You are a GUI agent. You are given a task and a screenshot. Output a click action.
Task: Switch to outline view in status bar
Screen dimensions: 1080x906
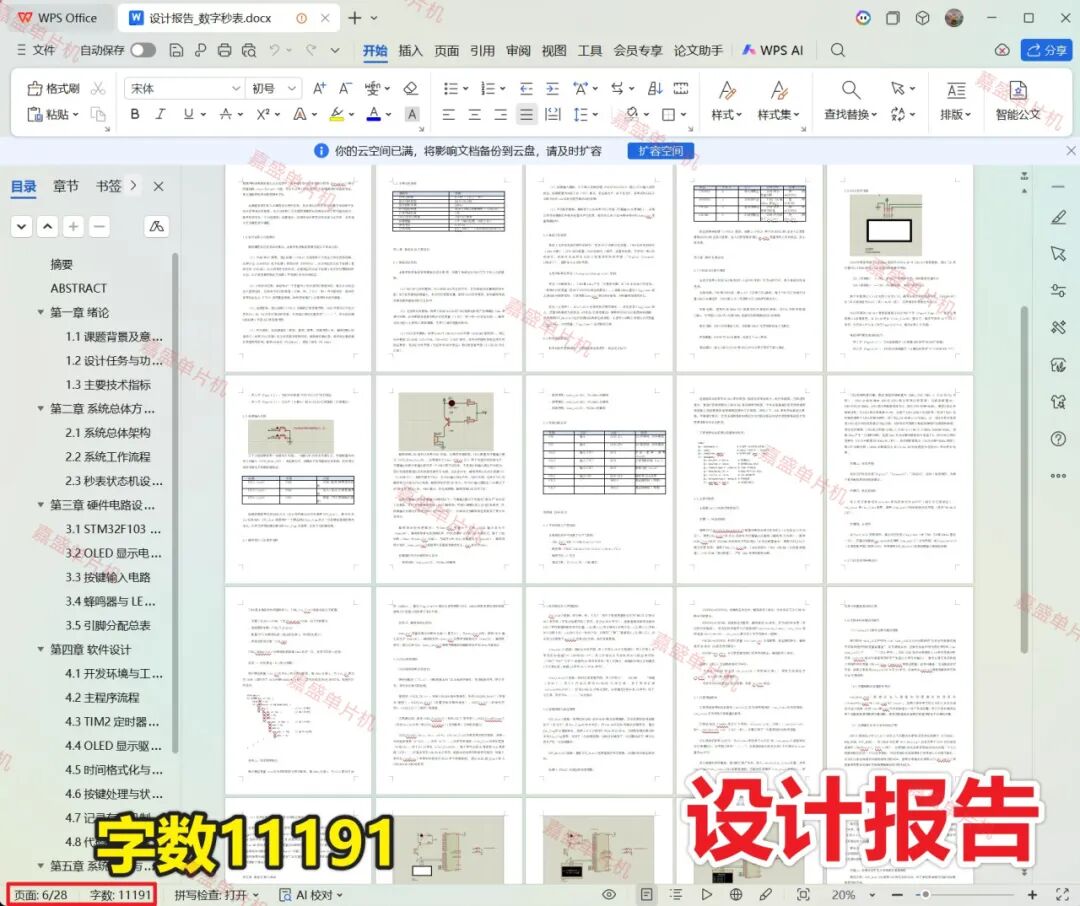pyautogui.click(x=676, y=894)
